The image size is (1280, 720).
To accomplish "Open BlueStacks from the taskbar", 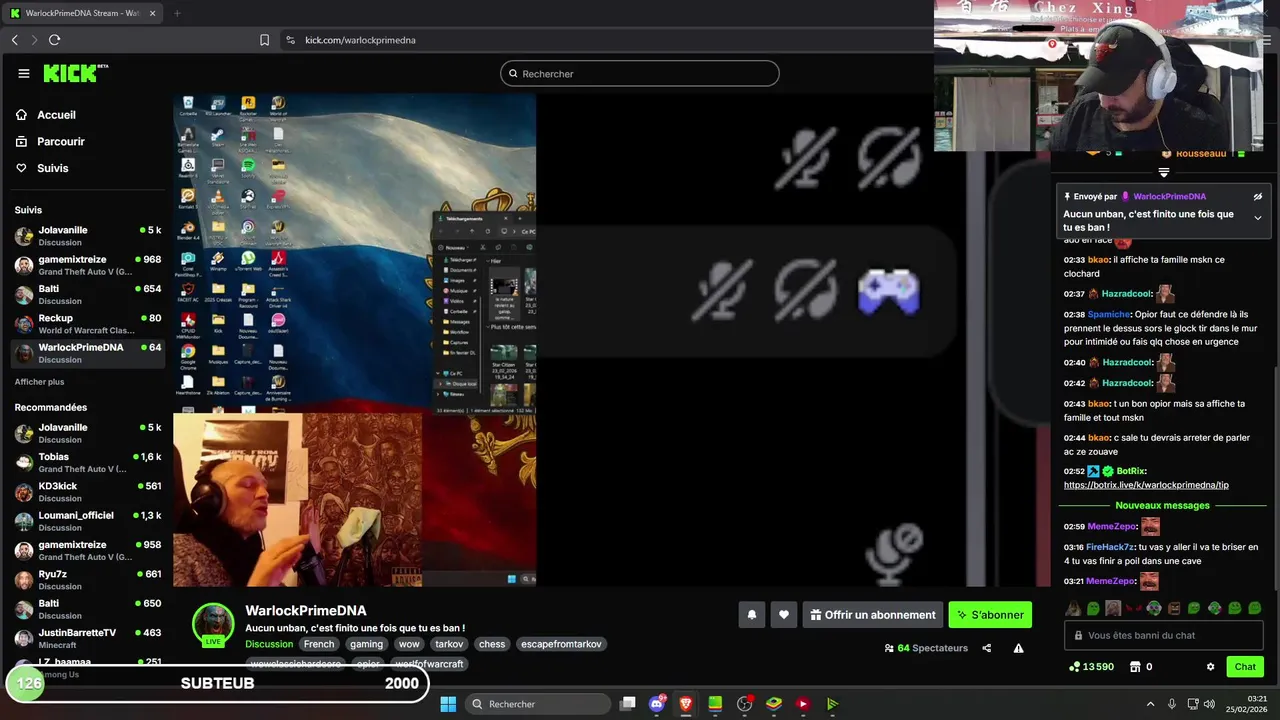I will 774,704.
